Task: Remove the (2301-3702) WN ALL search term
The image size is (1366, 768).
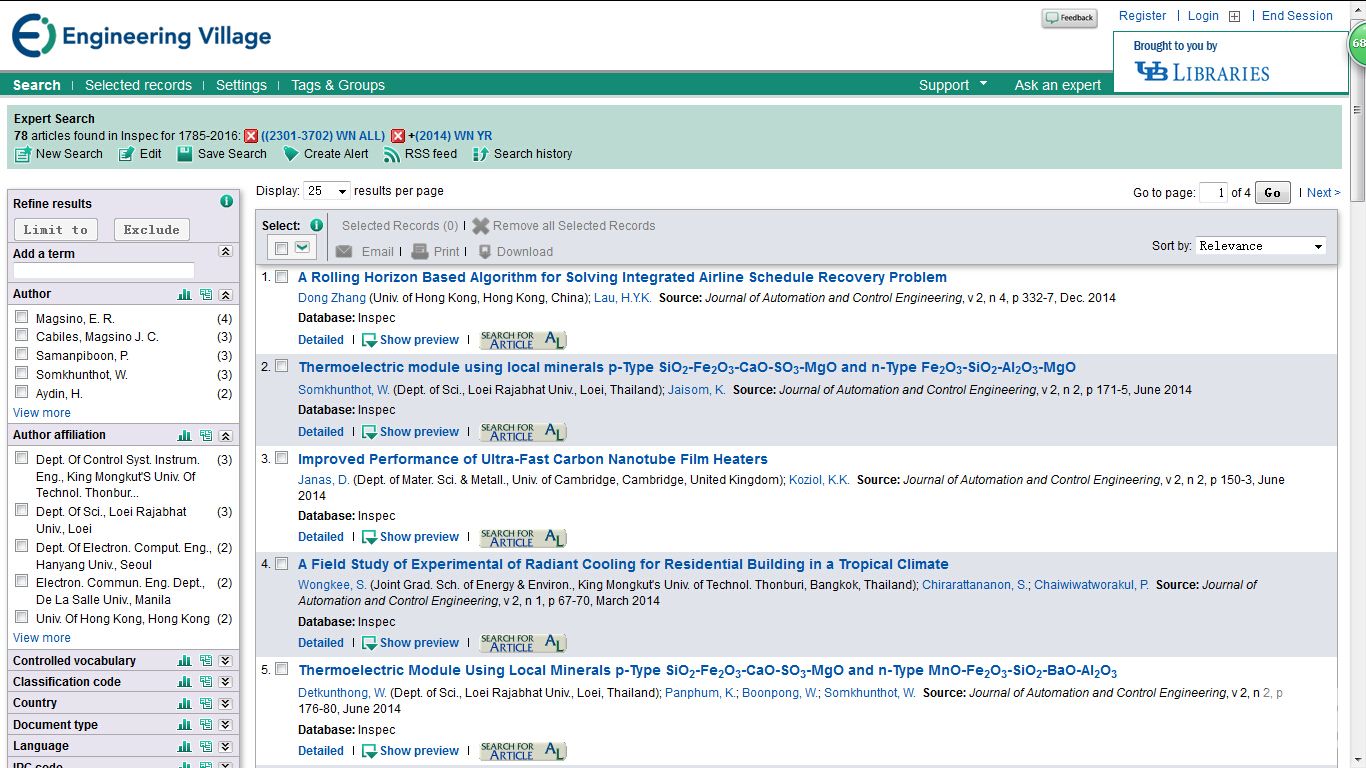Action: (x=251, y=136)
